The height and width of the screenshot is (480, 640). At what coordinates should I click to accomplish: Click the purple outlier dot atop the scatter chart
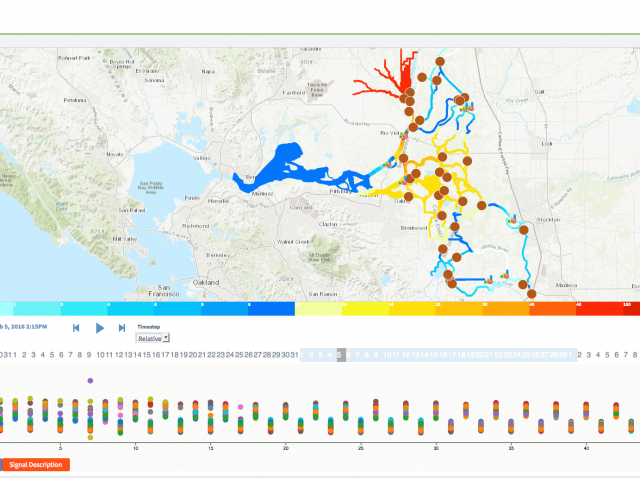(90, 381)
